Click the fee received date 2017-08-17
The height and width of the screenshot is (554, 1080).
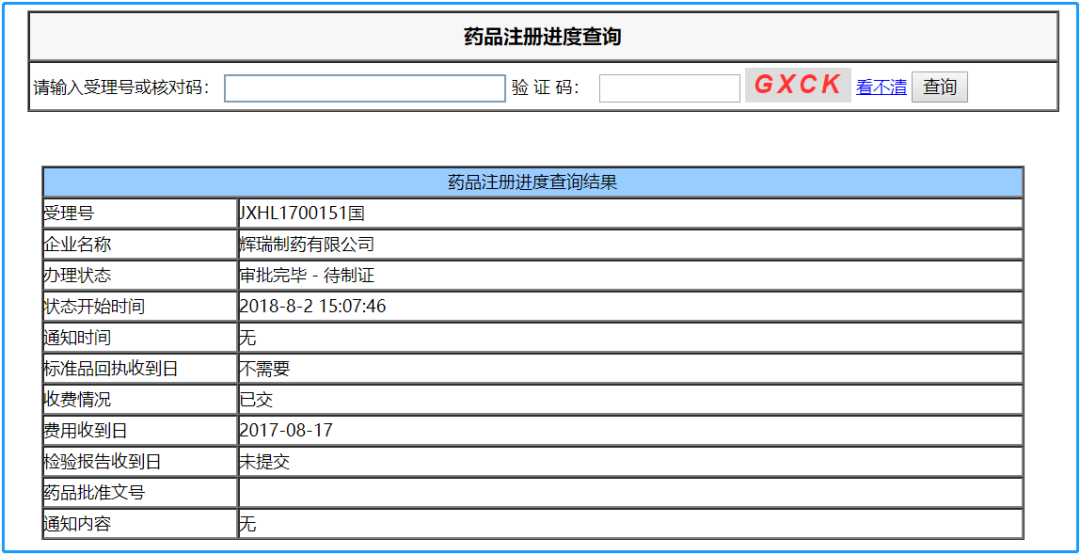coord(286,430)
